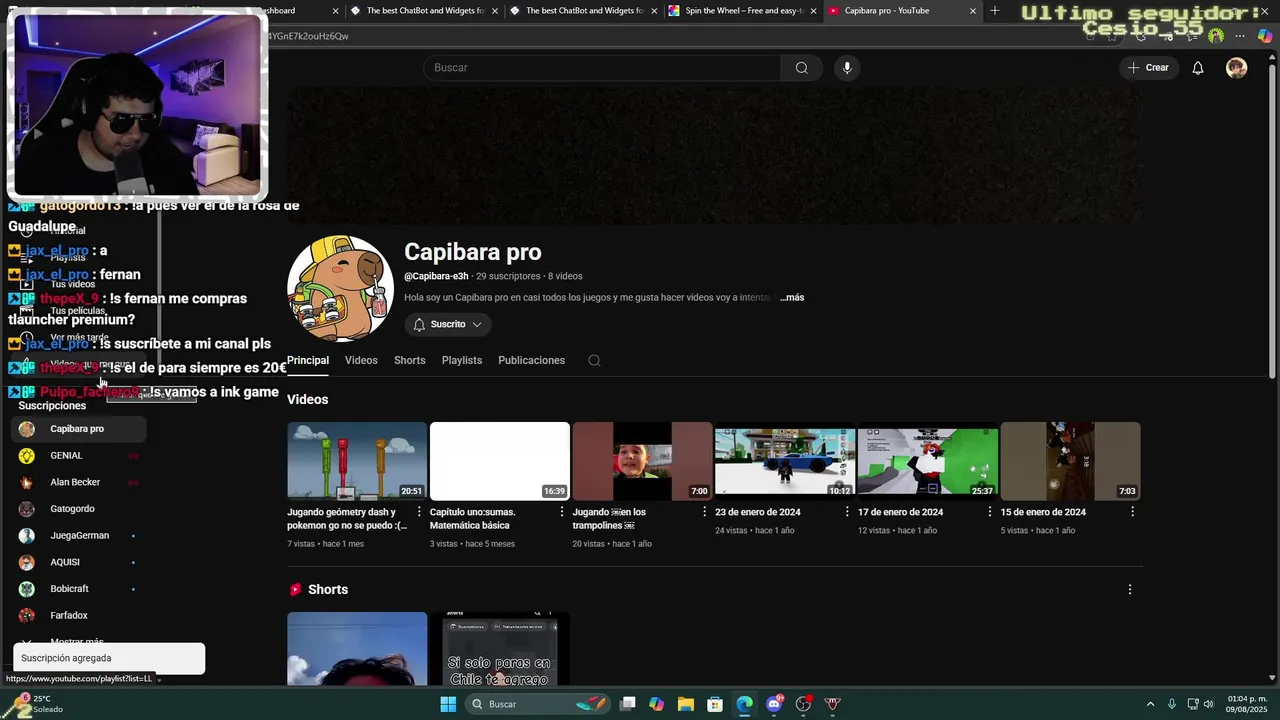The width and height of the screenshot is (1280, 720).
Task: Open the Si solo paras en Chile short
Action: (x=499, y=649)
